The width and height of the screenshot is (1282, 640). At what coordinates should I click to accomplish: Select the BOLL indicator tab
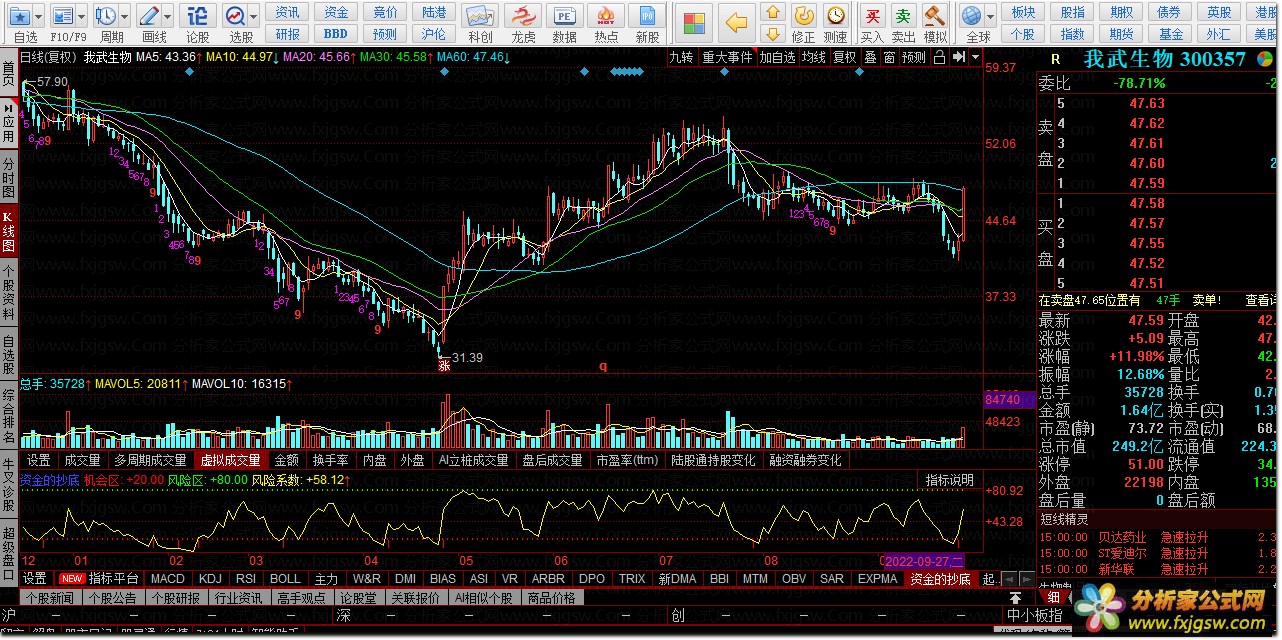[286, 579]
